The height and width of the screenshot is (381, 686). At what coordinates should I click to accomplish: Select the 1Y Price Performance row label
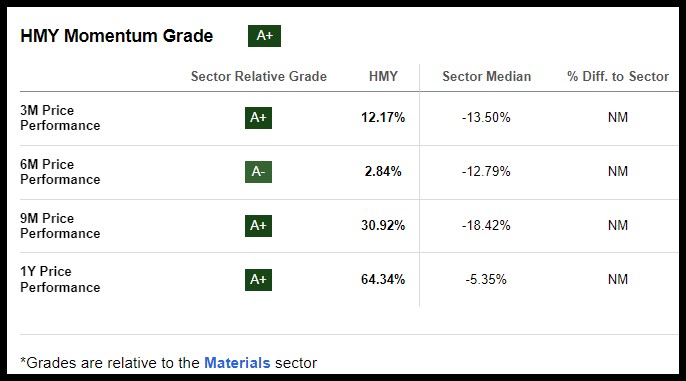point(60,279)
